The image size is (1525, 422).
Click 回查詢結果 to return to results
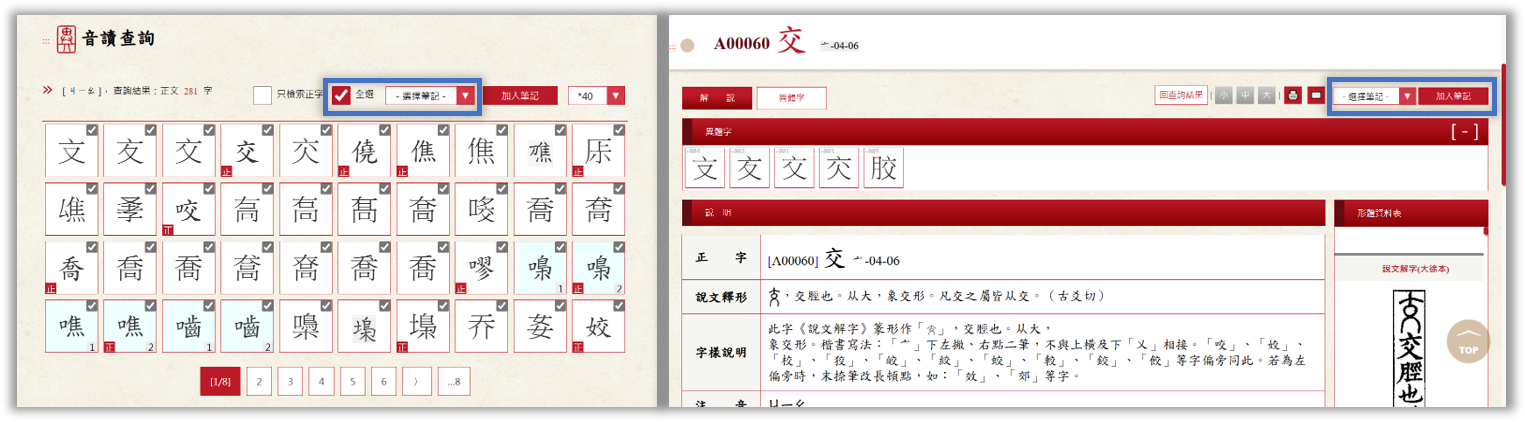pyautogui.click(x=1181, y=96)
